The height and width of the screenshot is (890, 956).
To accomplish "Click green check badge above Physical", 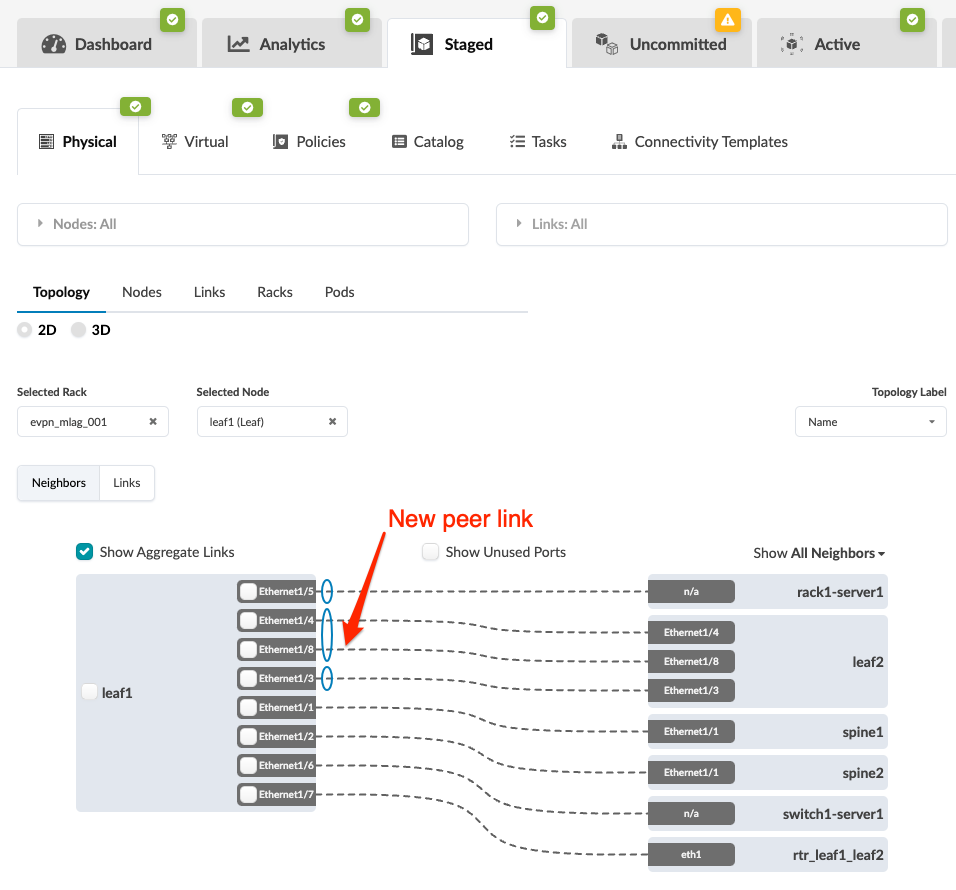I will coord(135,107).
